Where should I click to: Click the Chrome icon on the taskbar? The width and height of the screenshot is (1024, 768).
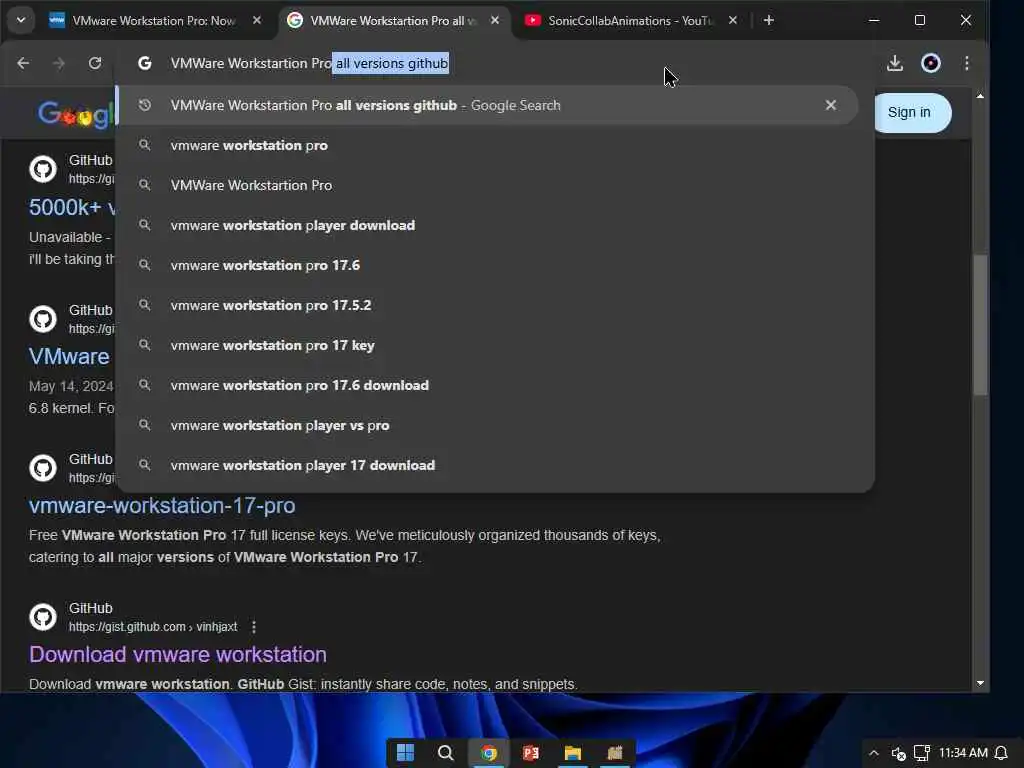point(488,753)
